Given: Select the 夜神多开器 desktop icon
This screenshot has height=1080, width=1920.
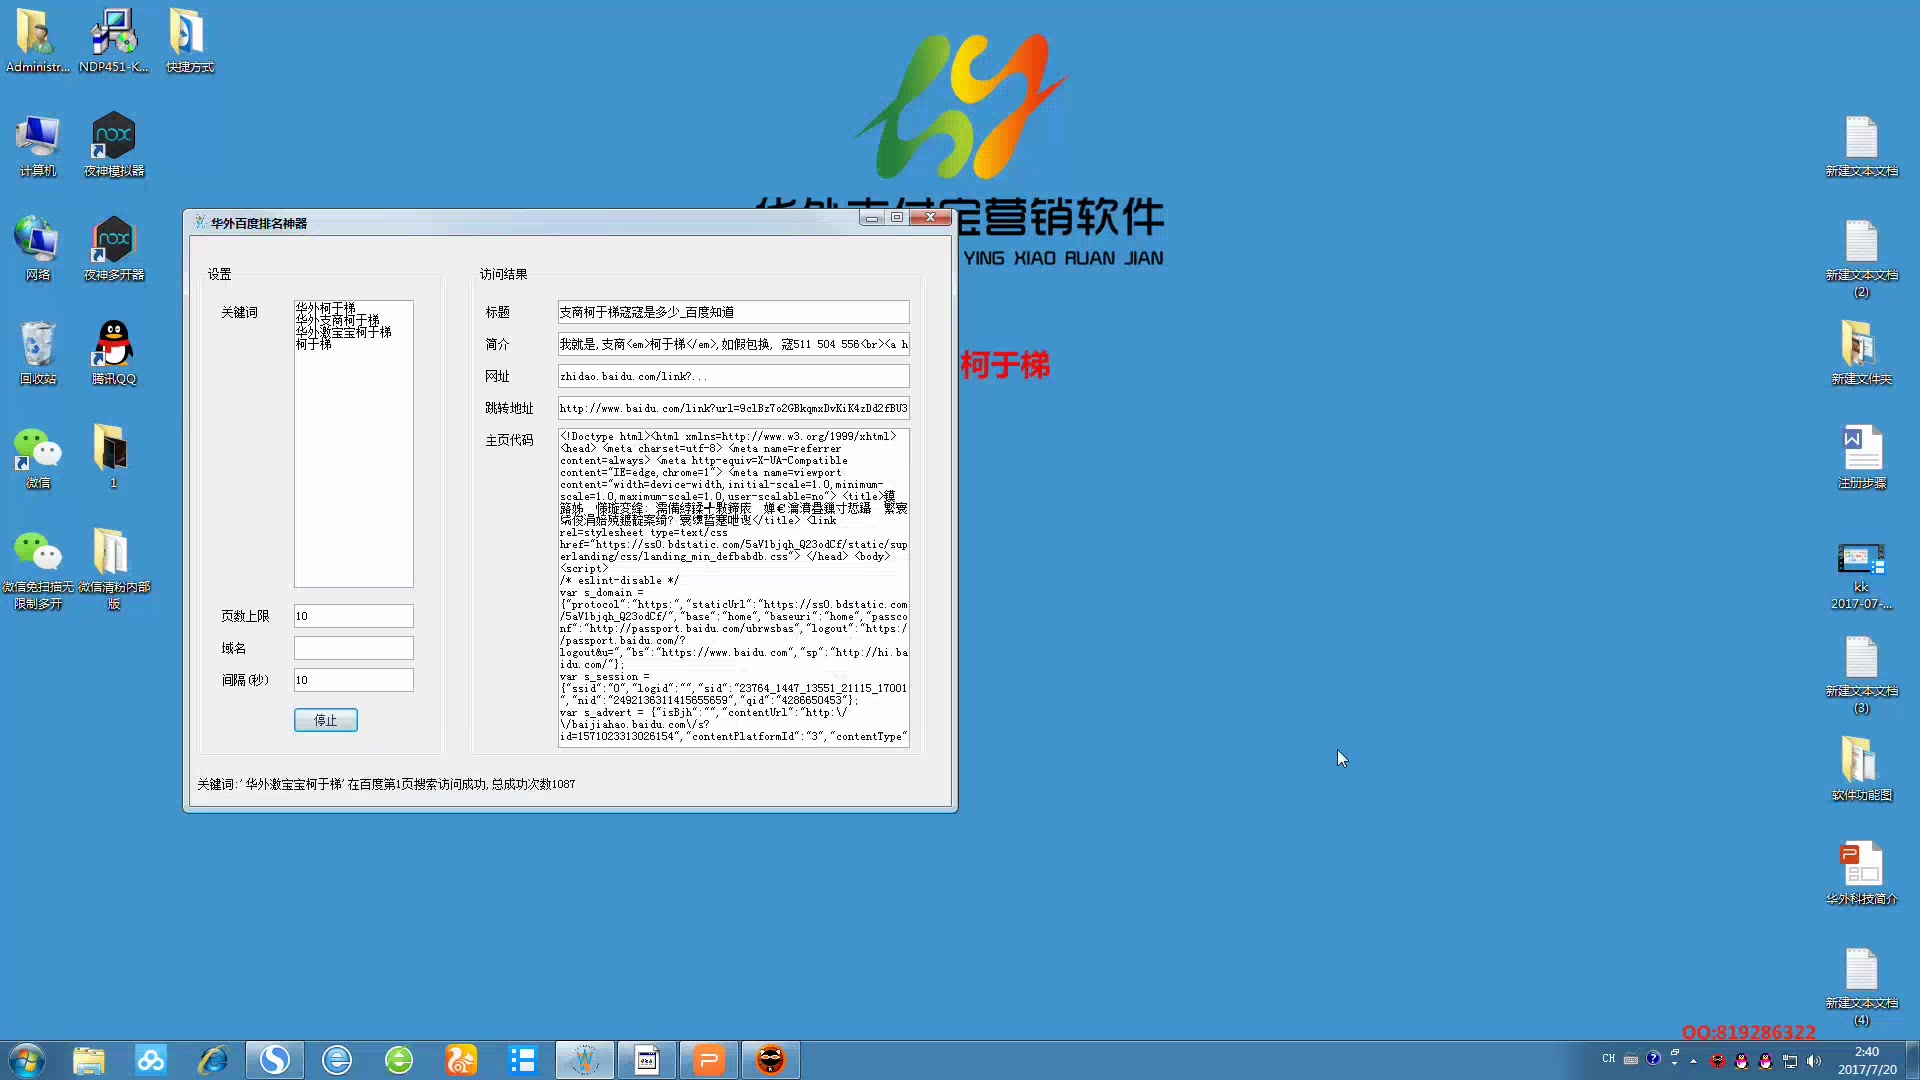Looking at the screenshot, I should (x=113, y=248).
